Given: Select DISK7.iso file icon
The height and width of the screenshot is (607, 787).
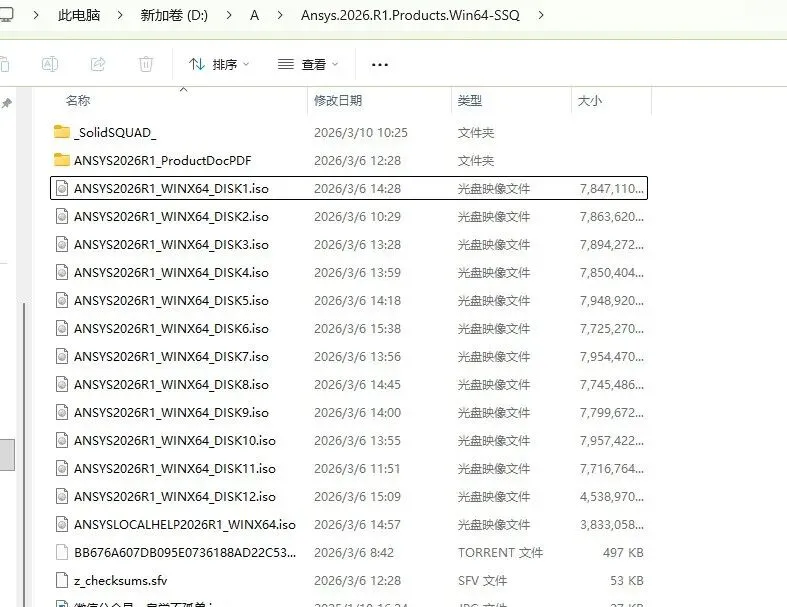Looking at the screenshot, I should (62, 356).
